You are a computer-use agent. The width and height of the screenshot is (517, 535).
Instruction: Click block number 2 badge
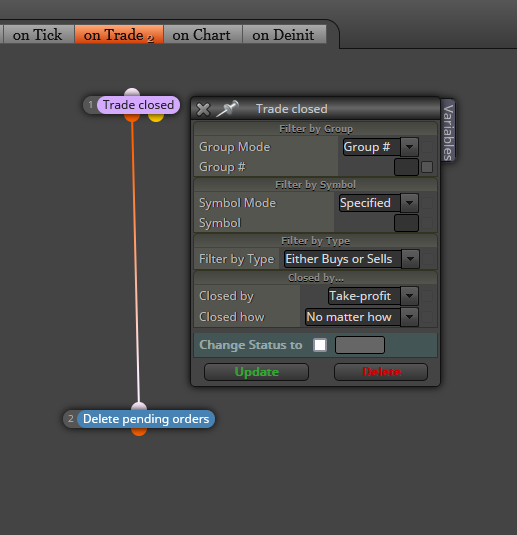pos(71,419)
